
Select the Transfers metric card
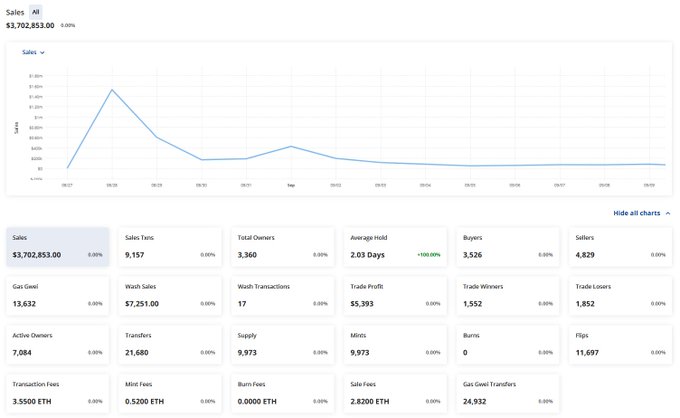click(170, 345)
